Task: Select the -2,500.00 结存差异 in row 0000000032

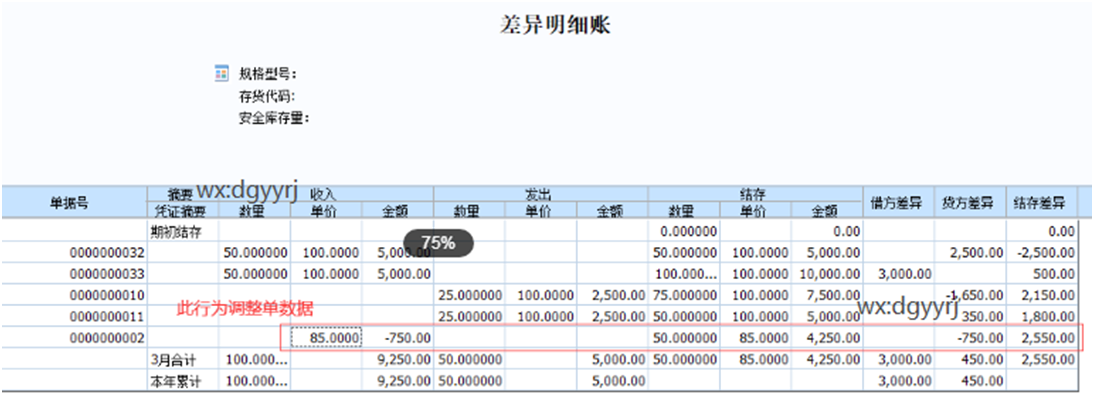Action: 1046,253
